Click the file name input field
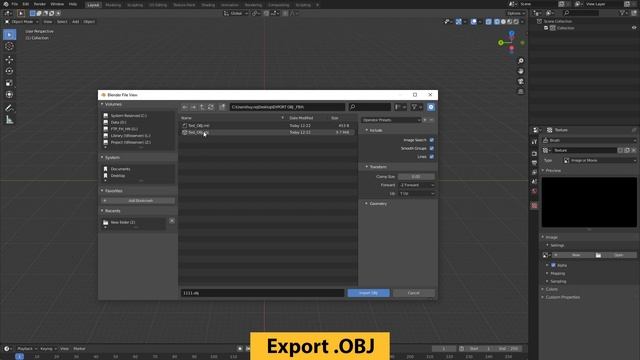640x360 pixels. coord(262,293)
